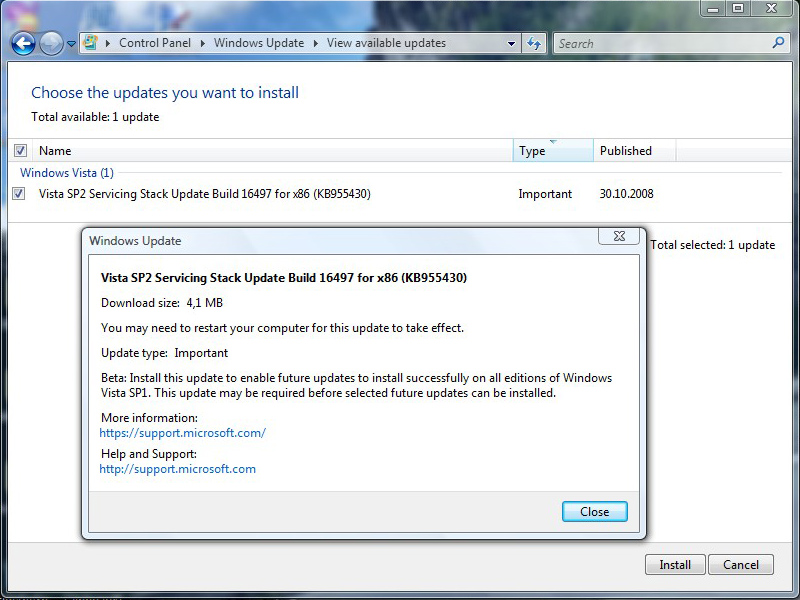This screenshot has height=600, width=800.
Task: Select the Vista SP2 Servicing Stack Update row
Action: click(398, 194)
